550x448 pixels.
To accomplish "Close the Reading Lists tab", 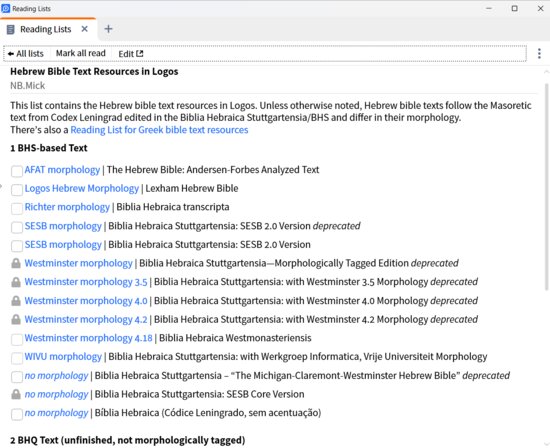I will 85,29.
